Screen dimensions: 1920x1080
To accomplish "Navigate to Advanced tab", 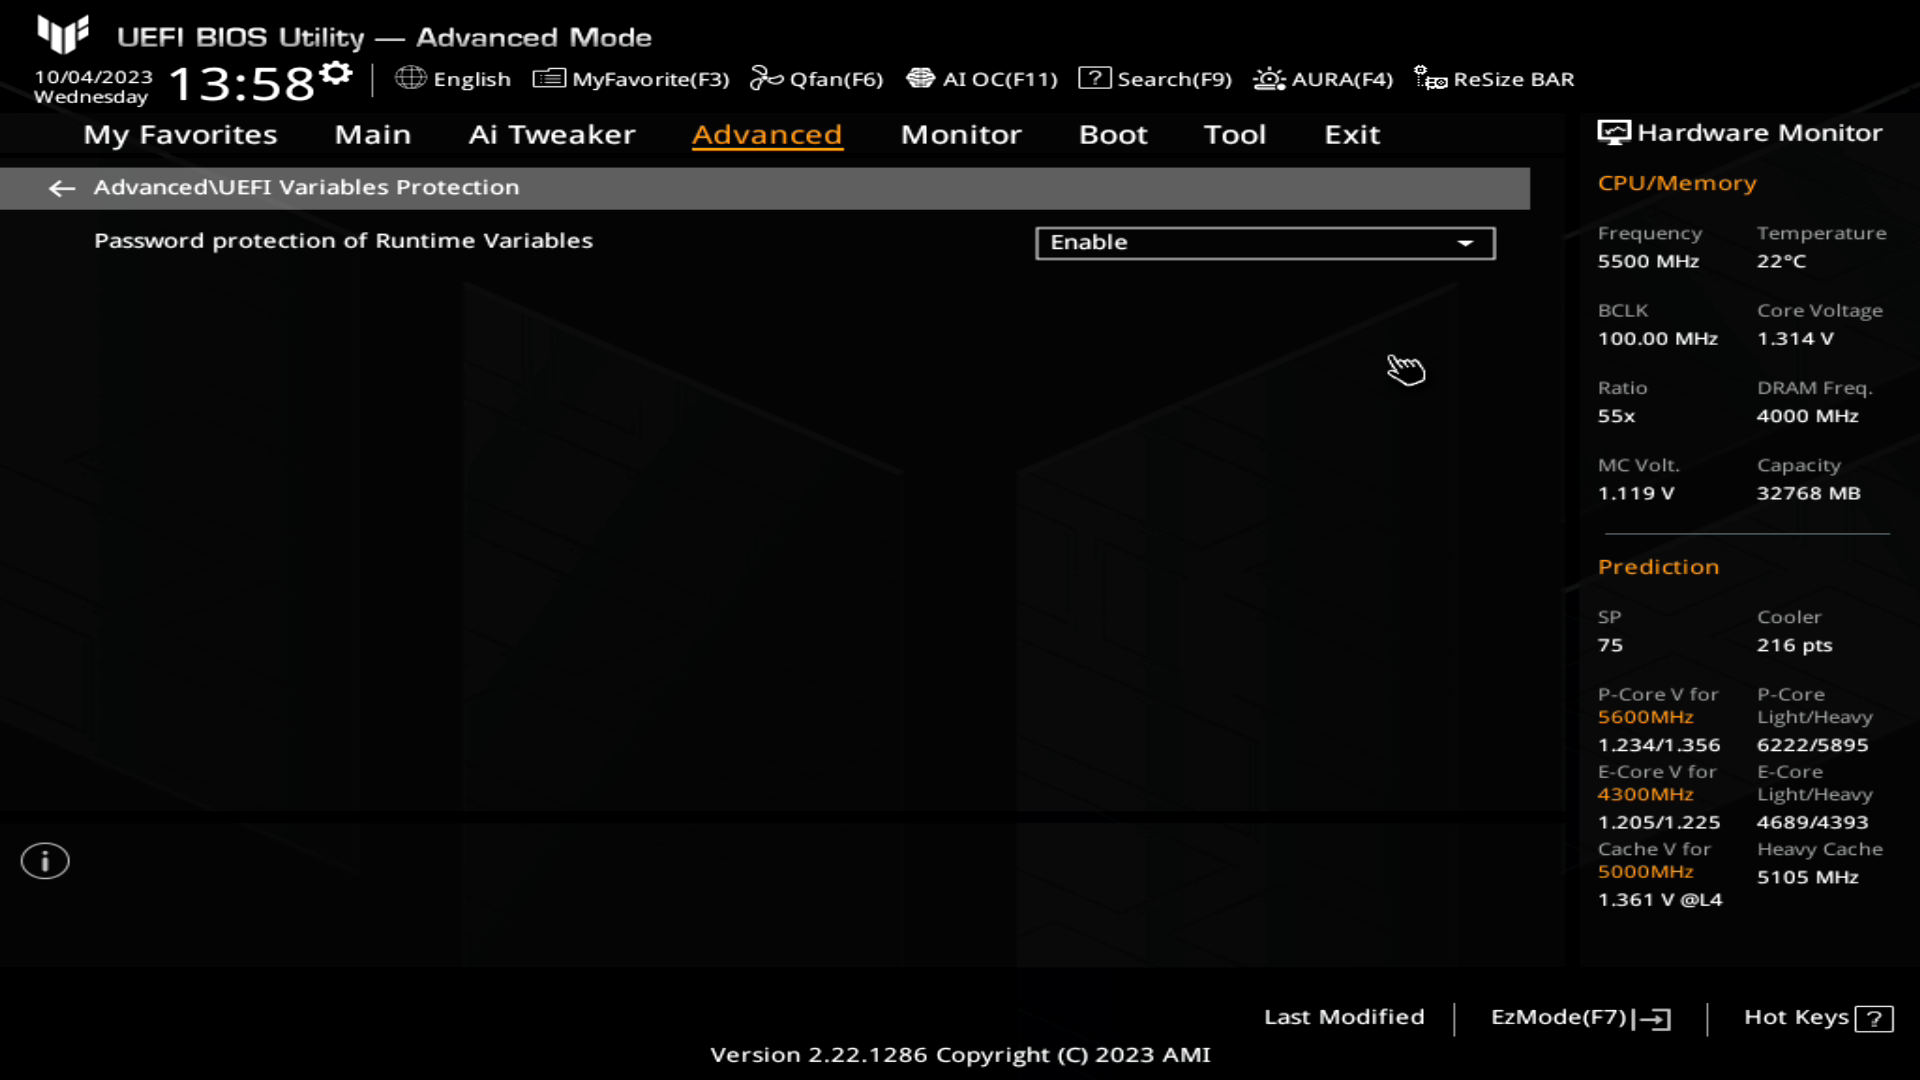I will click(x=766, y=133).
